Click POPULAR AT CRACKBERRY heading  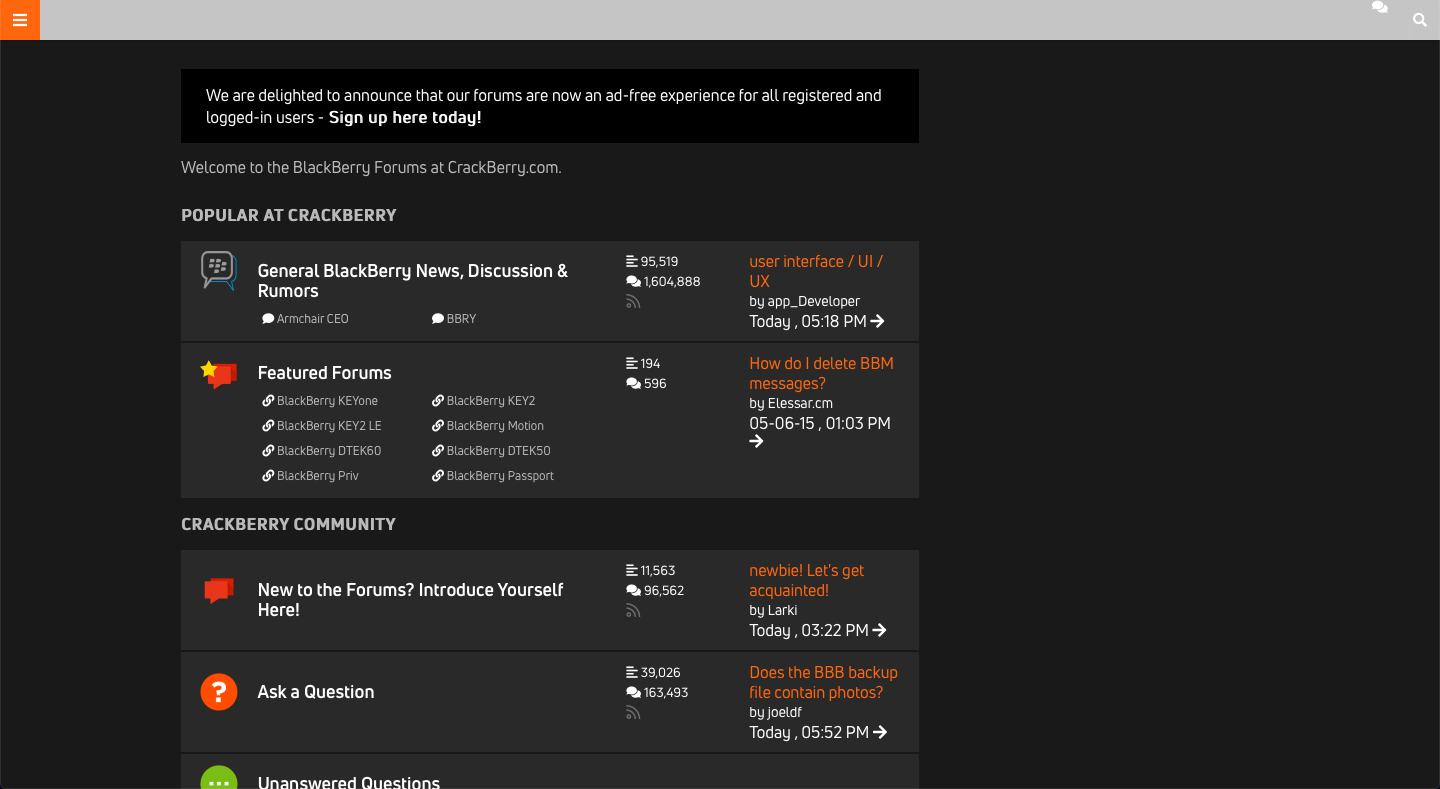pos(289,215)
